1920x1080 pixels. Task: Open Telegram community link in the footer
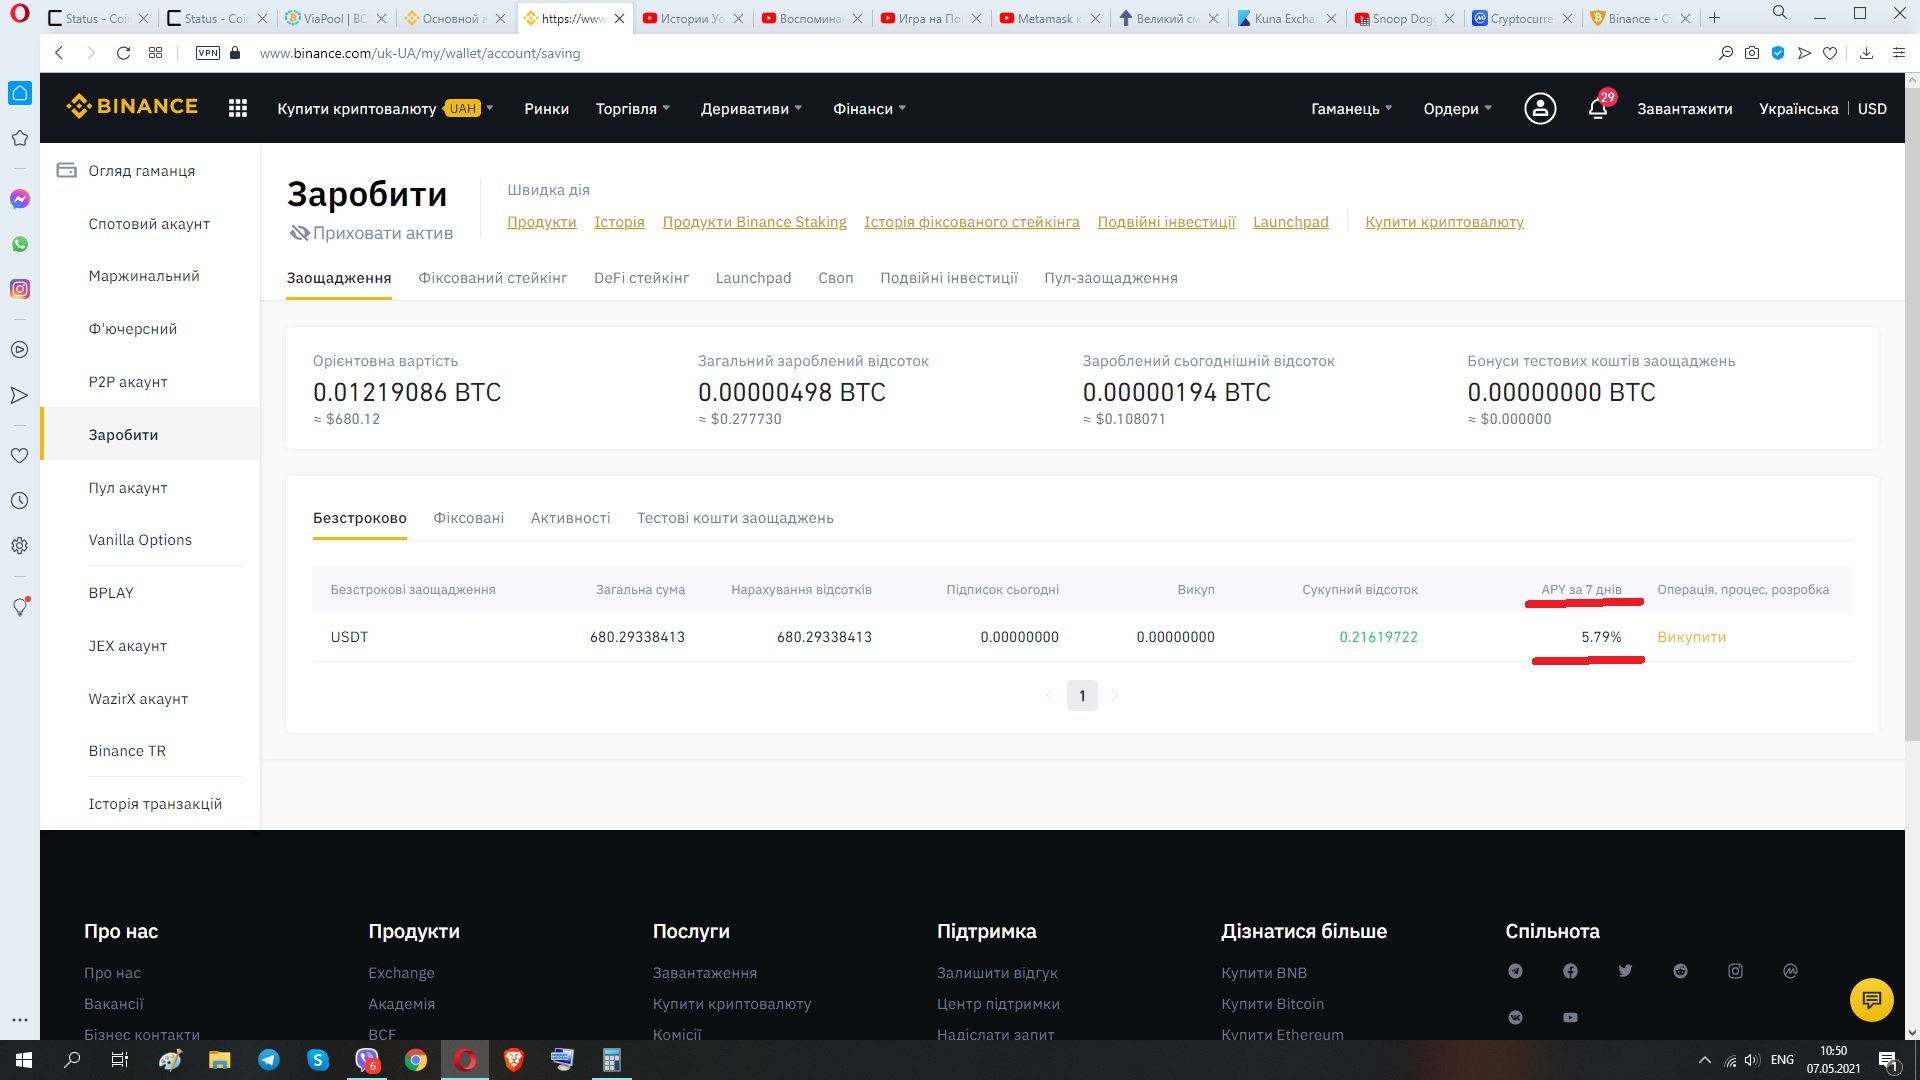[1515, 971]
